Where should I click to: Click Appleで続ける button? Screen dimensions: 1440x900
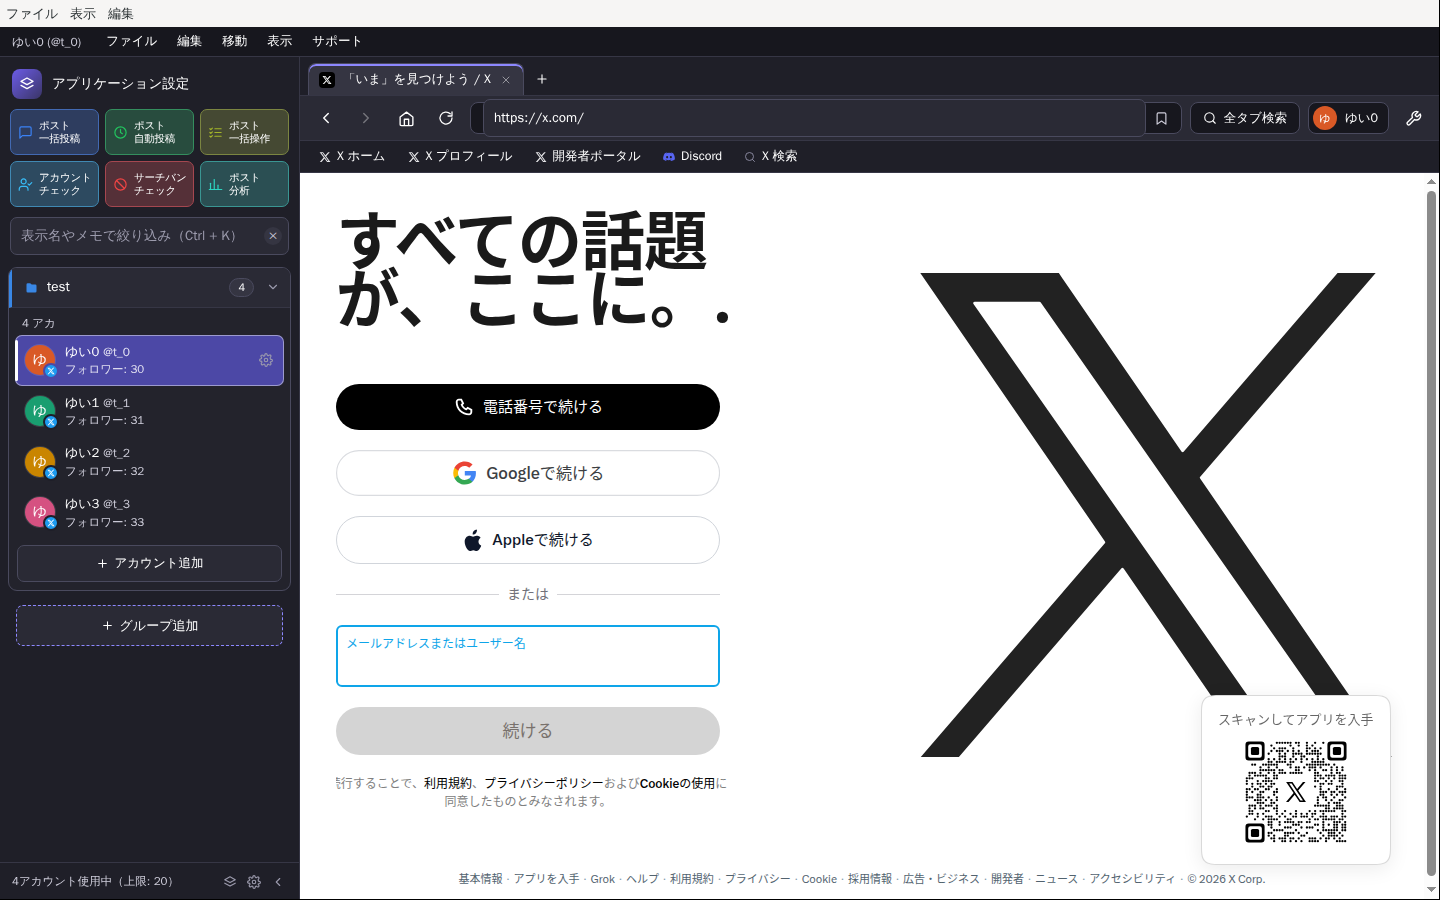pos(528,540)
